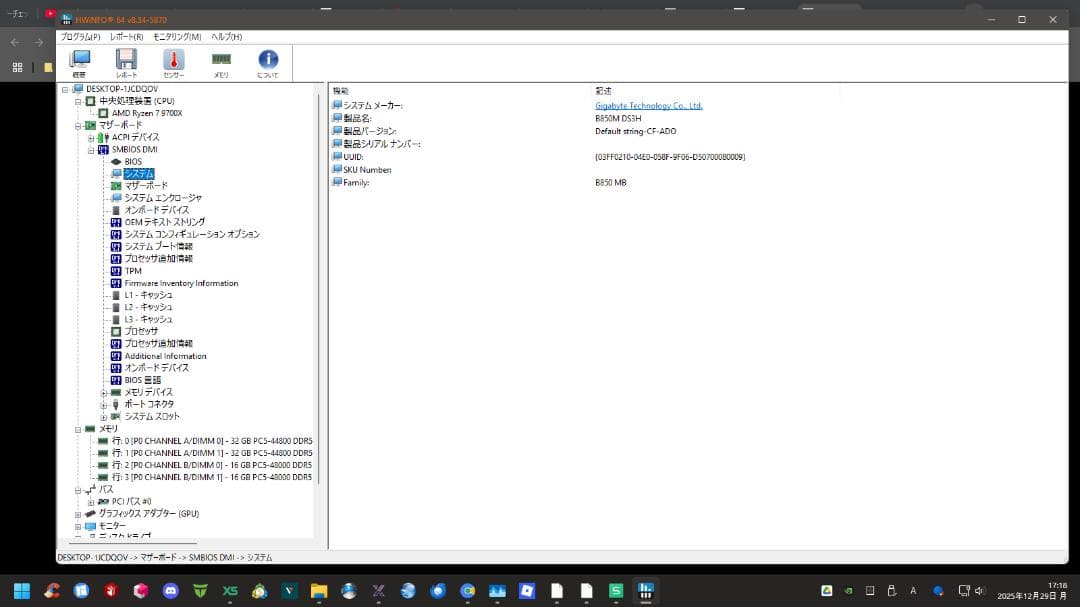Expand the メモリ デバイス tree node
1080x607 pixels.
(103, 393)
